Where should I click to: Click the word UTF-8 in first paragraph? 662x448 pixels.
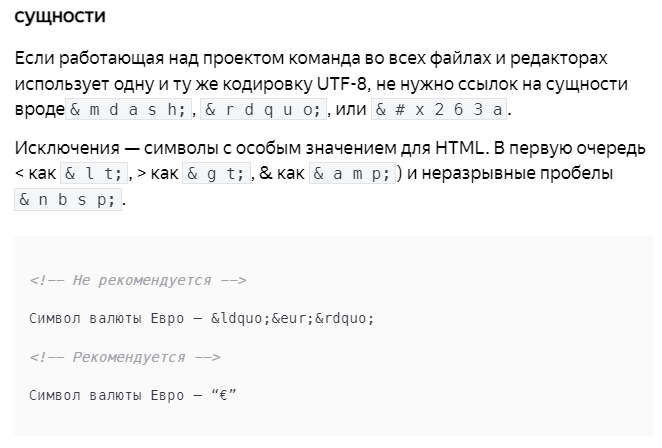[x=342, y=84]
